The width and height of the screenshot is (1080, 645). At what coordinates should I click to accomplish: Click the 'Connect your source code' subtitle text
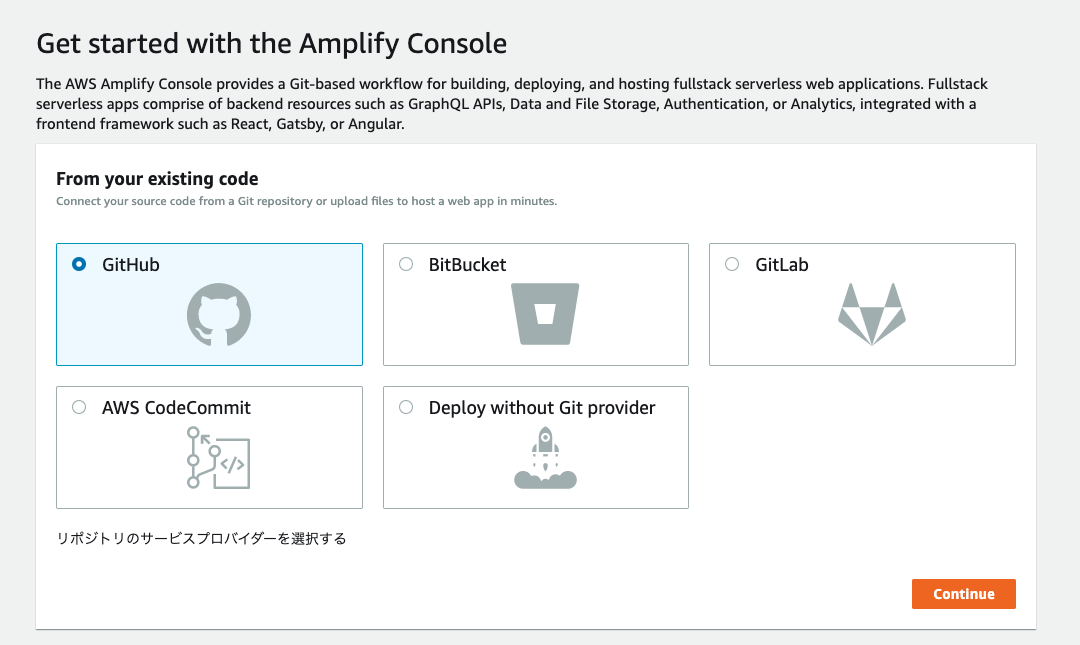[x=306, y=201]
